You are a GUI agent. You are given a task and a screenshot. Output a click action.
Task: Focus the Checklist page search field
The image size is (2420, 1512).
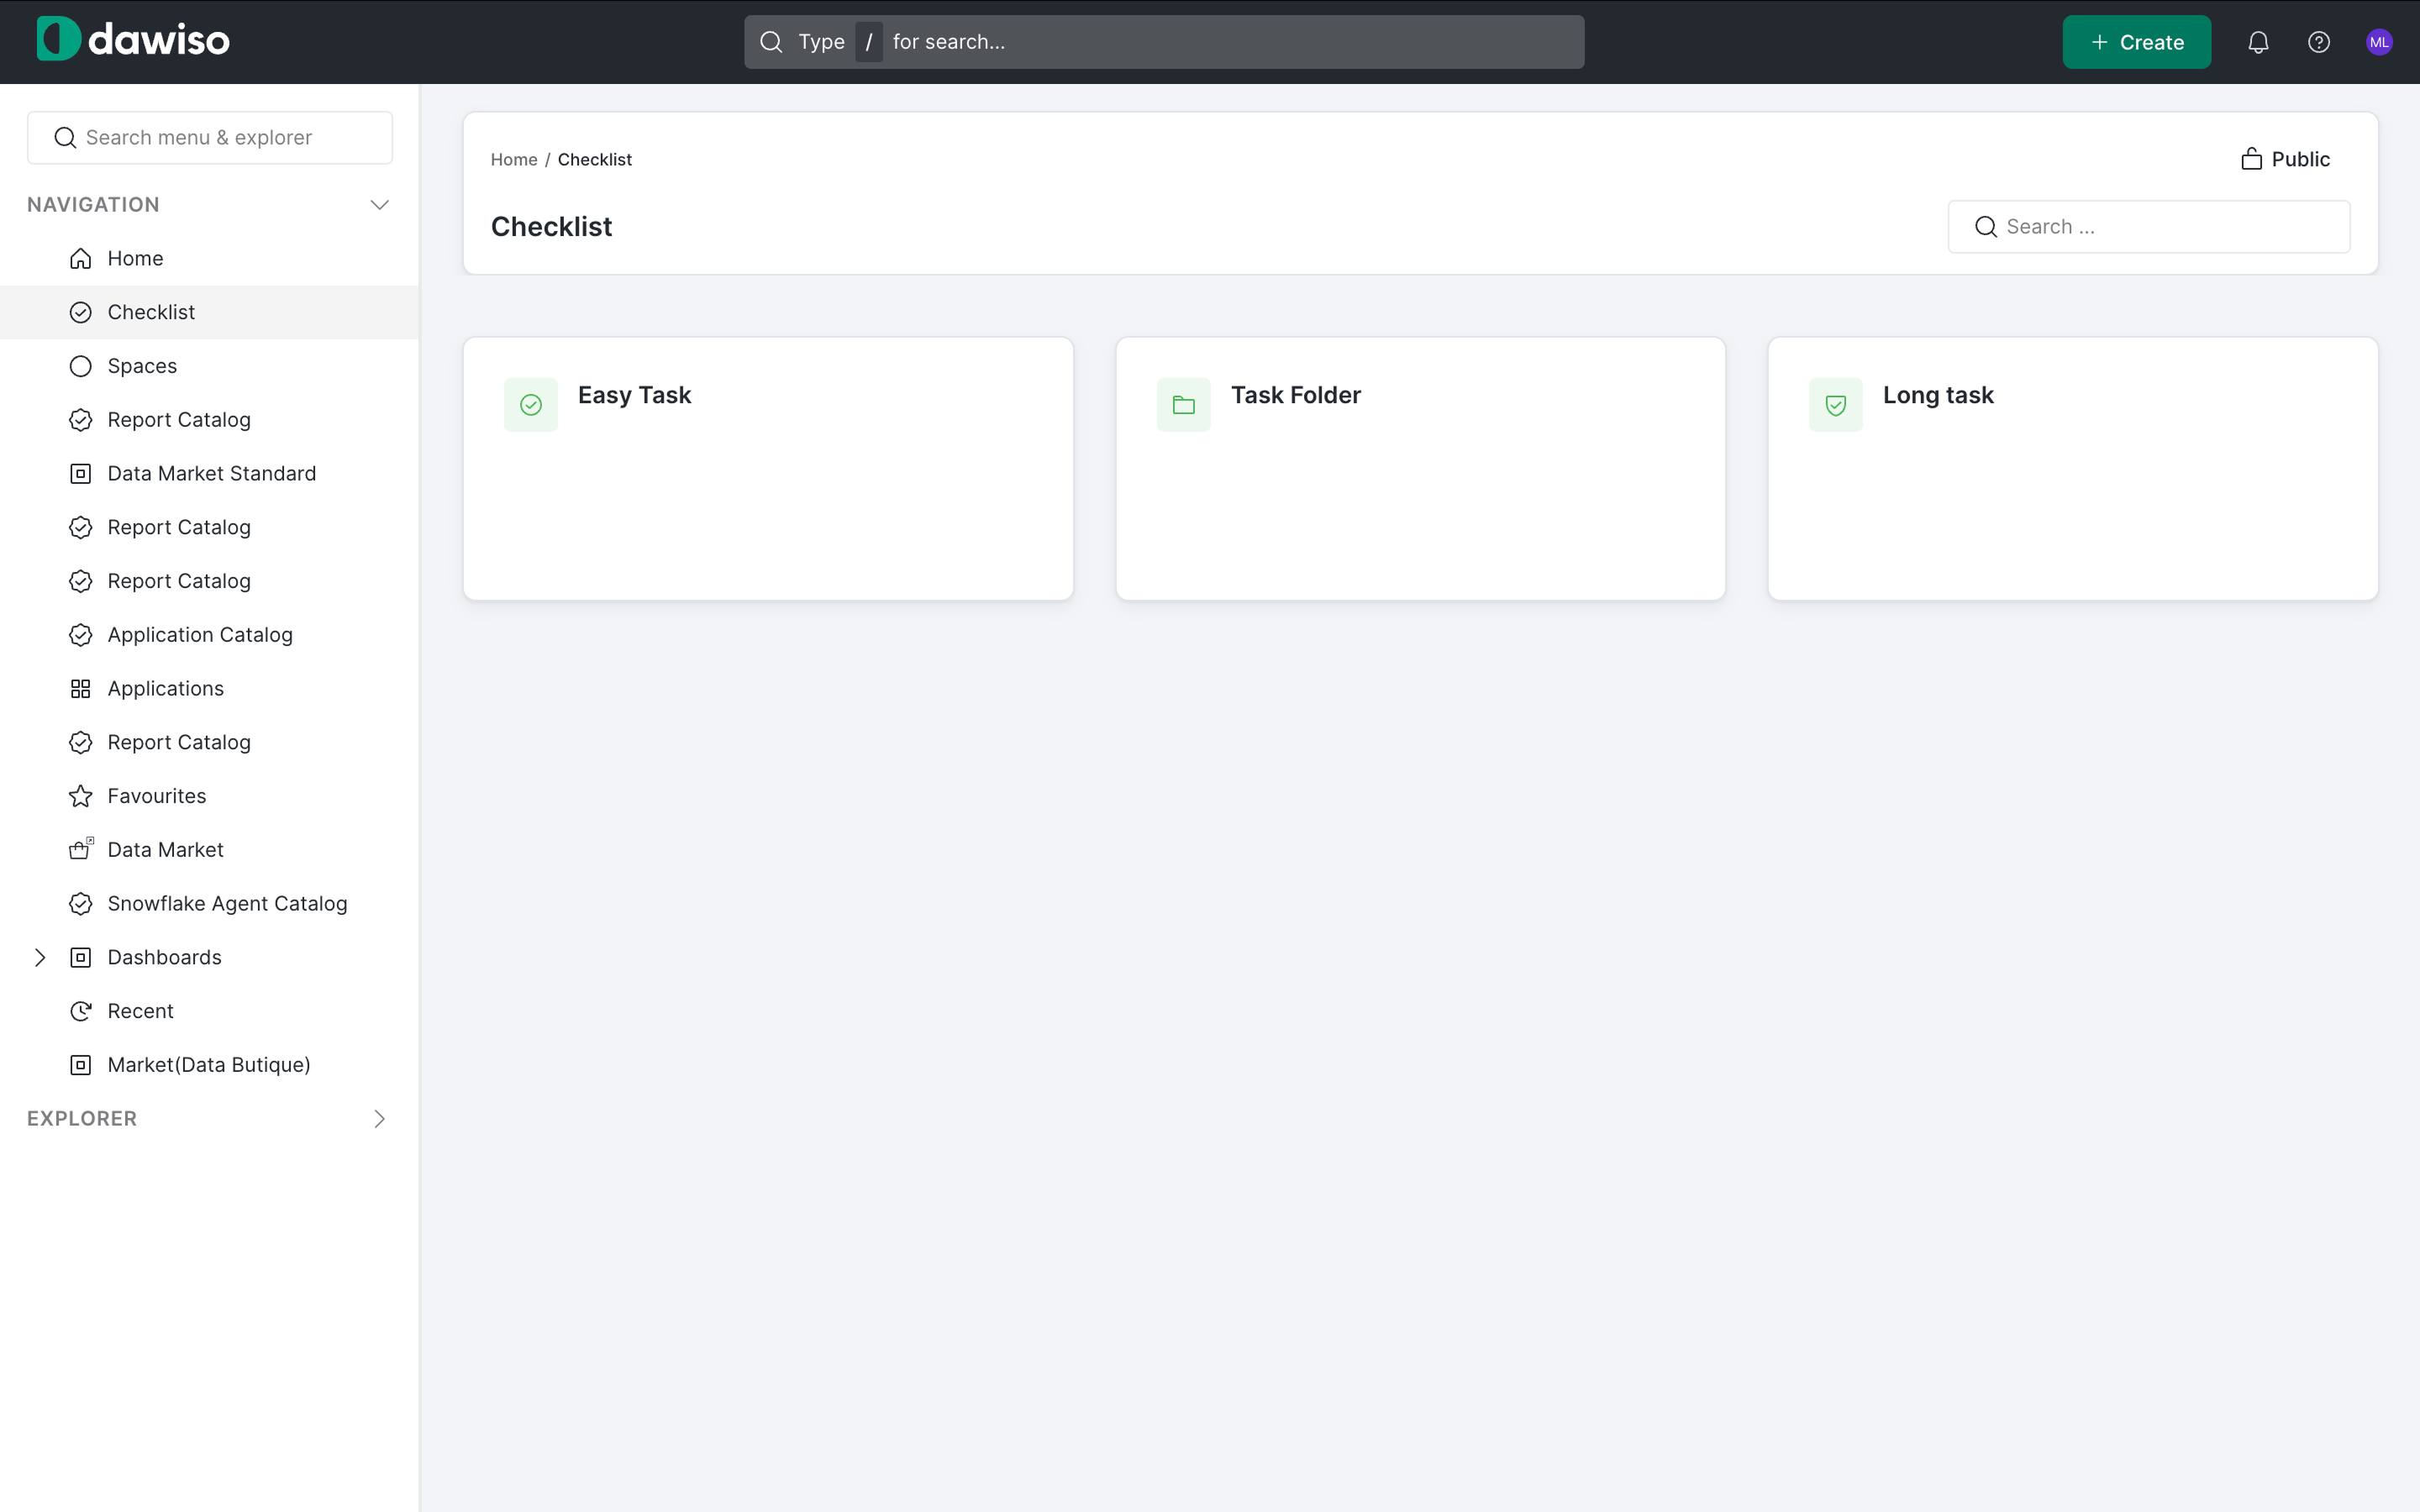point(2149,227)
